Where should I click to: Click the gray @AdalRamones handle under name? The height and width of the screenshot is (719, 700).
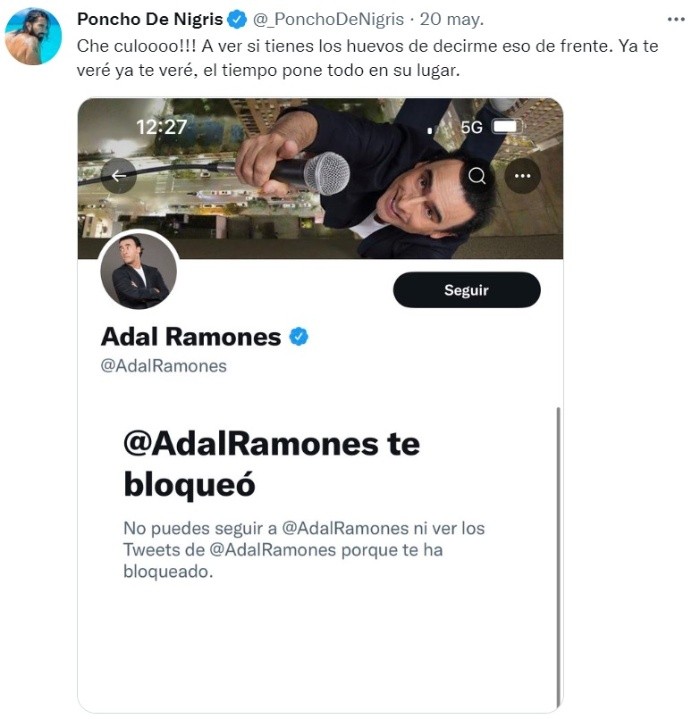click(164, 366)
